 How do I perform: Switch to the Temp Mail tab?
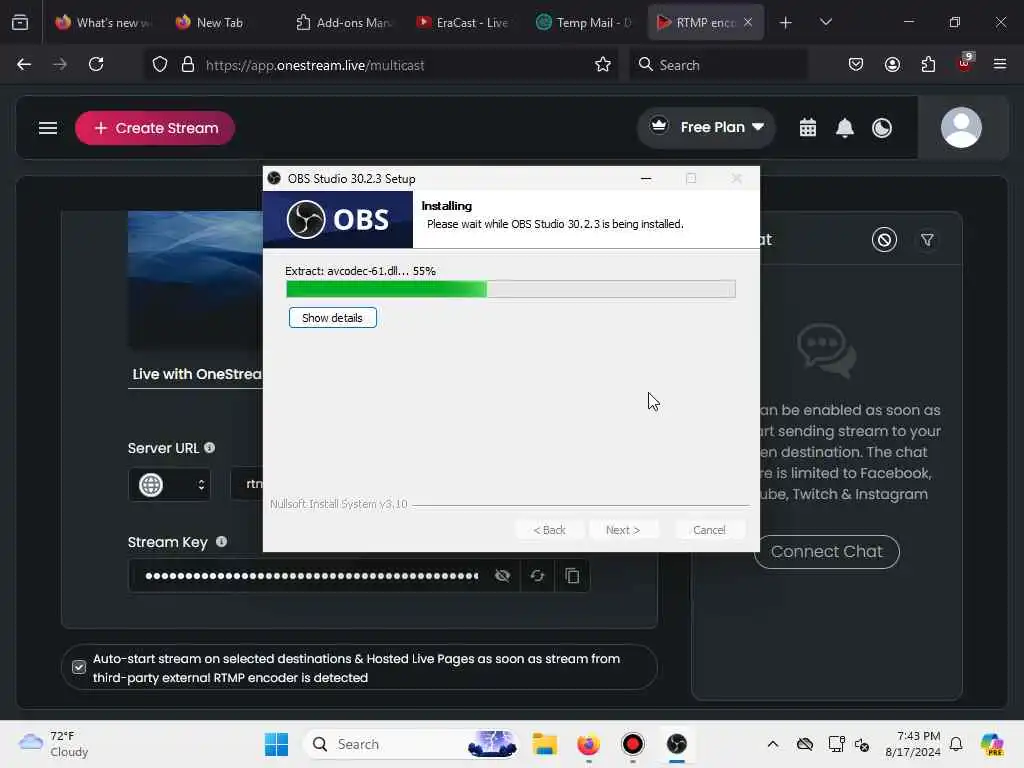[583, 22]
